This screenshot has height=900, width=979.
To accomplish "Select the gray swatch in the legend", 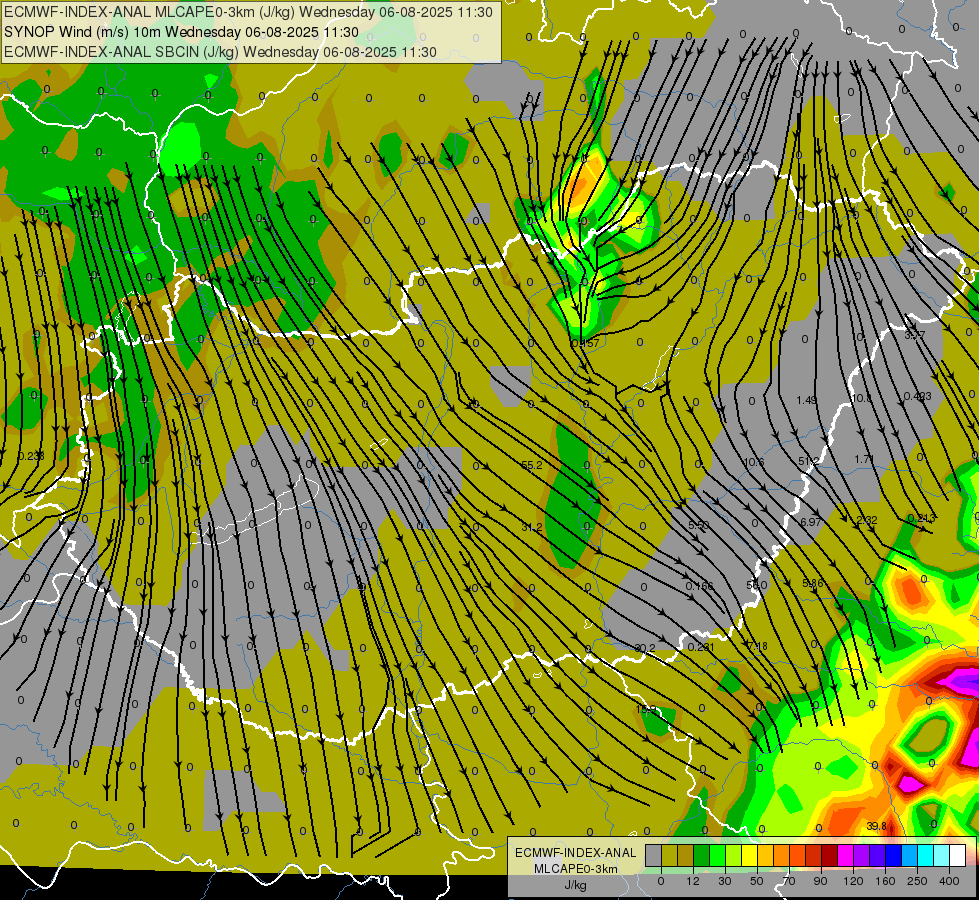I will point(654,855).
